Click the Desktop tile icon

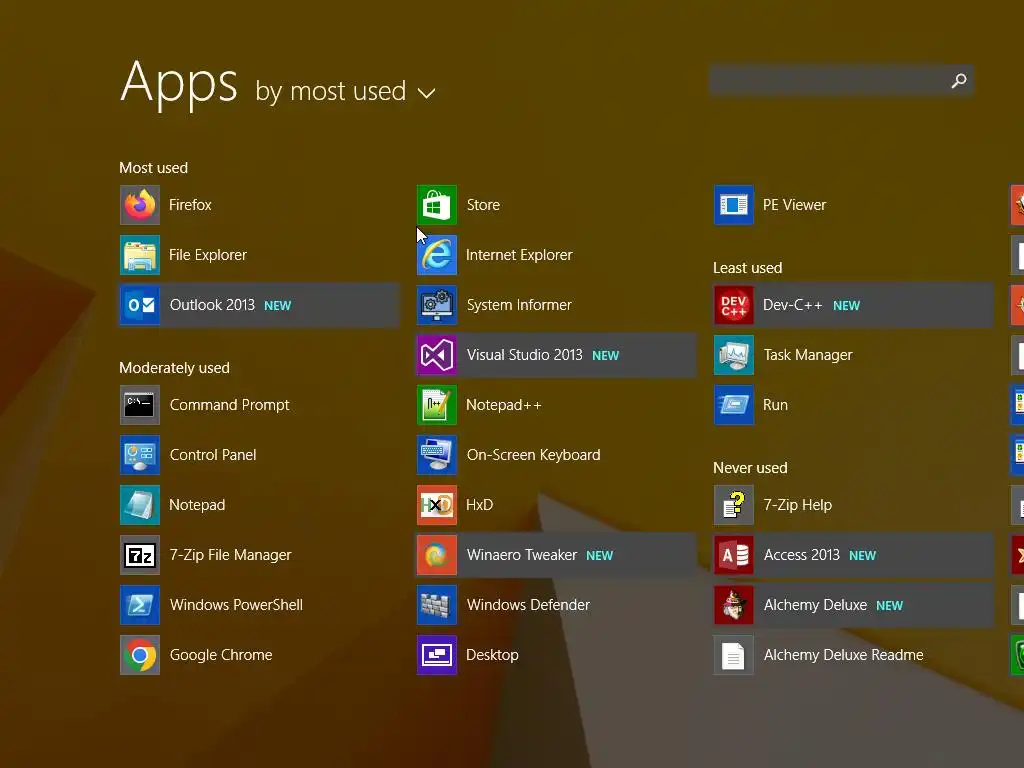point(437,655)
